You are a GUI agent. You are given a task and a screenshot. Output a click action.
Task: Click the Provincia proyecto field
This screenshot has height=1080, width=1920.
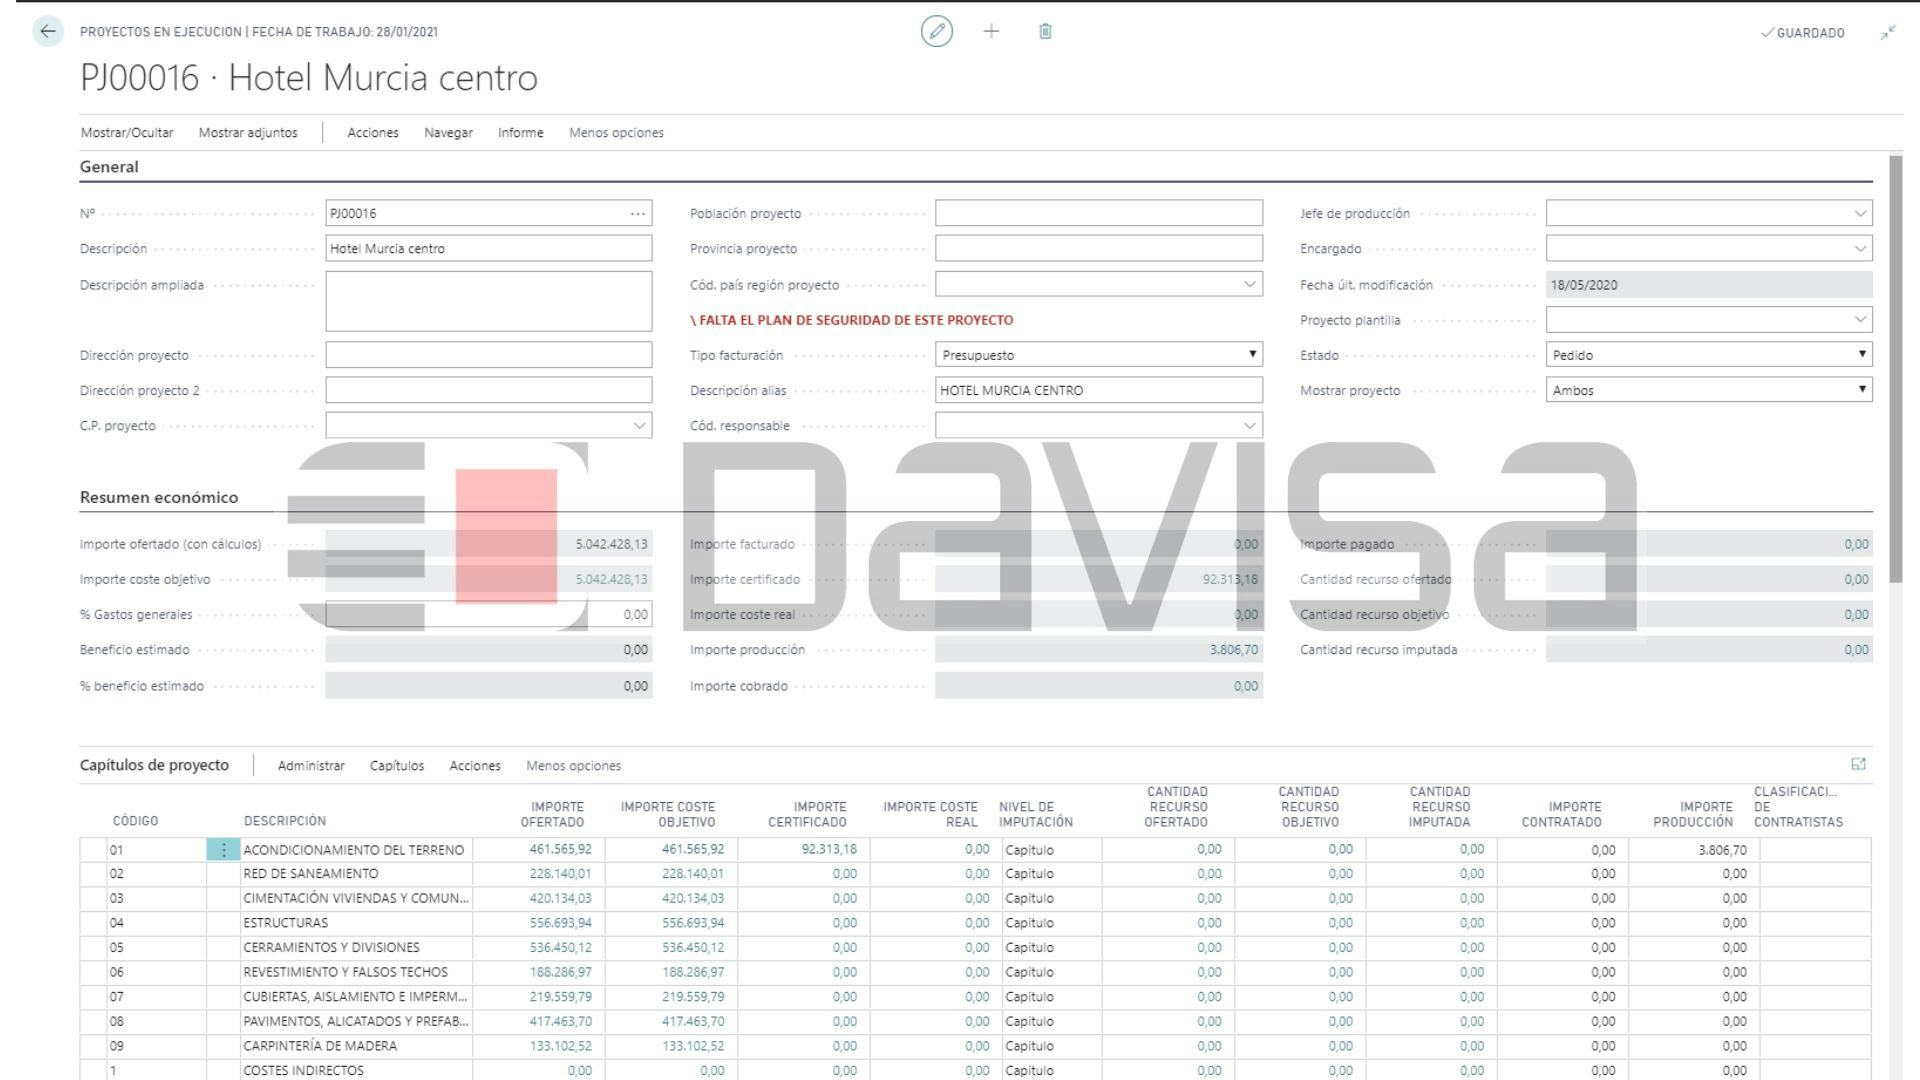click(x=1099, y=249)
